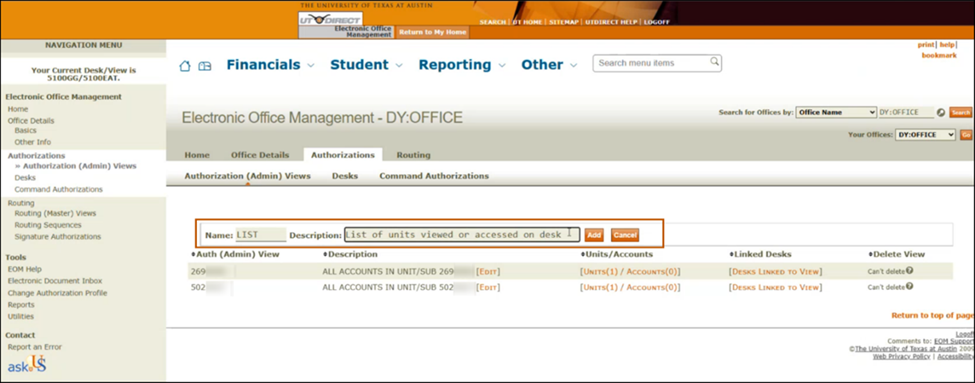Open the home house icon
The width and height of the screenshot is (975, 383).
(185, 66)
